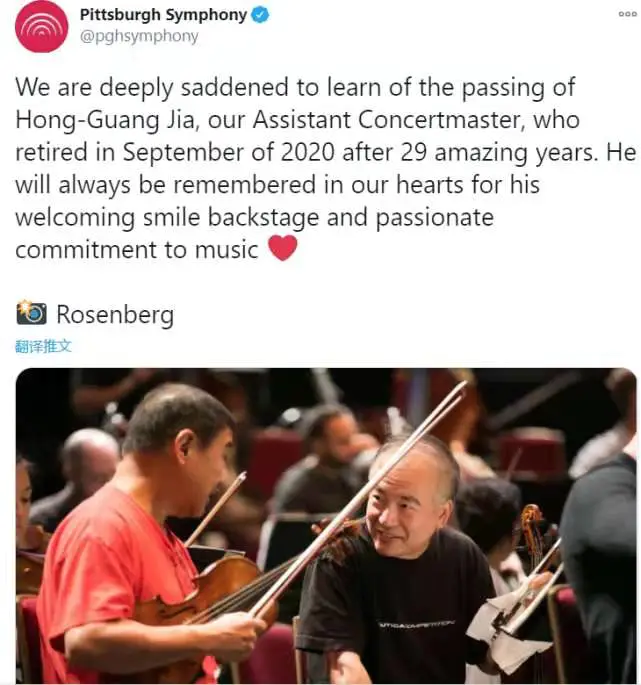Open the attached orchestra rehearsal photo
641x685 pixels.
[326, 526]
